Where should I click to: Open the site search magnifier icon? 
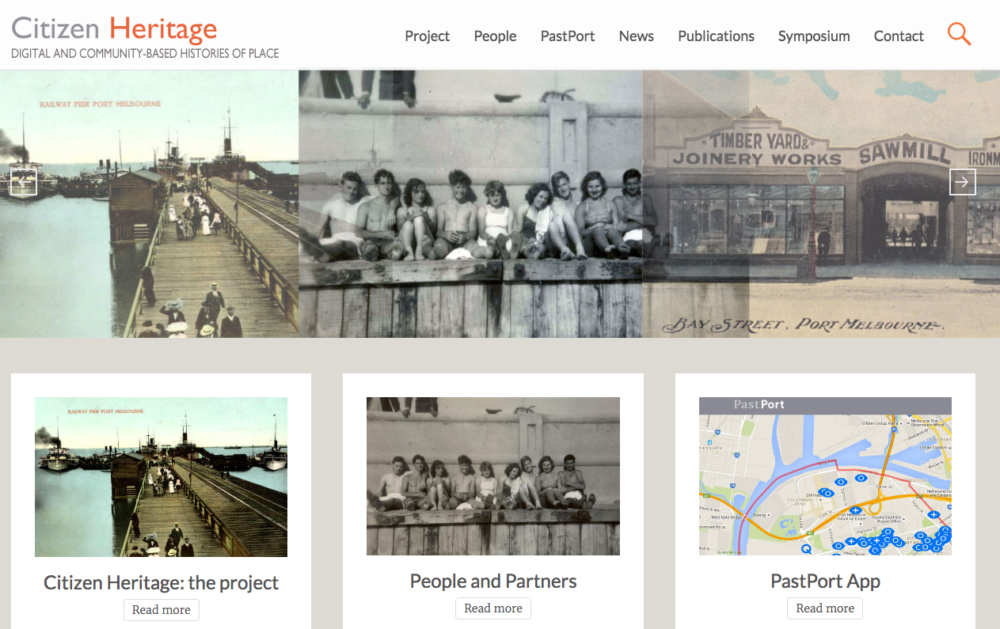[x=959, y=34]
